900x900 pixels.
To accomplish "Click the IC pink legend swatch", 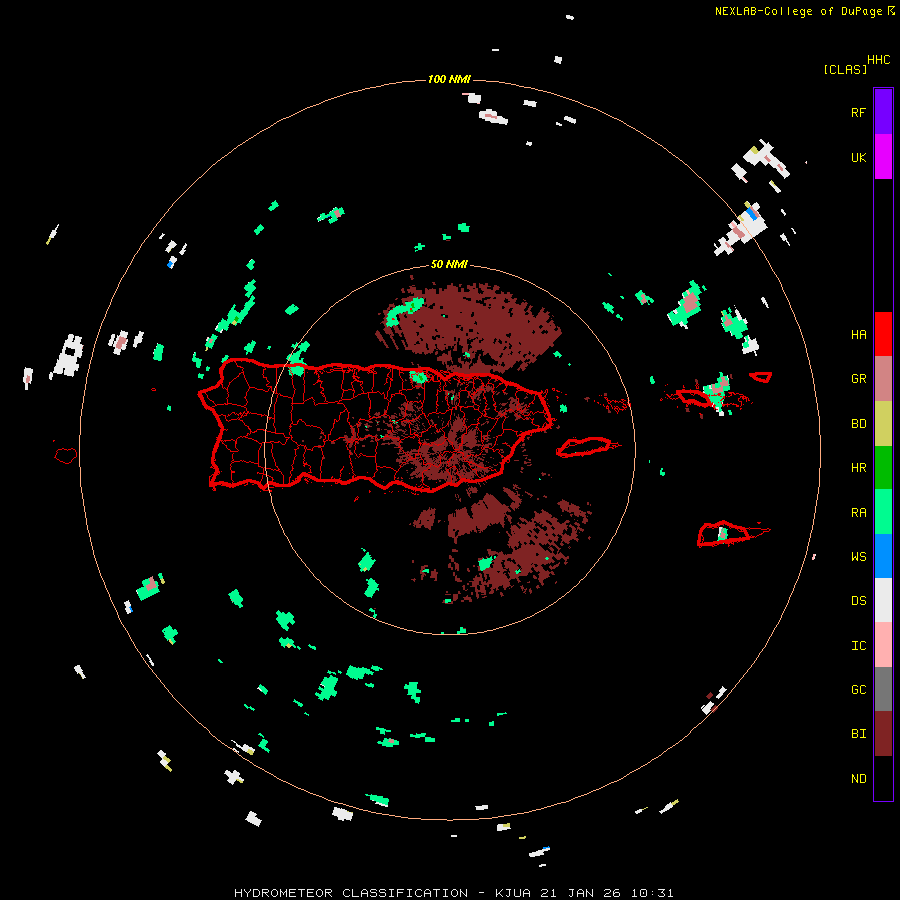I will [x=883, y=645].
